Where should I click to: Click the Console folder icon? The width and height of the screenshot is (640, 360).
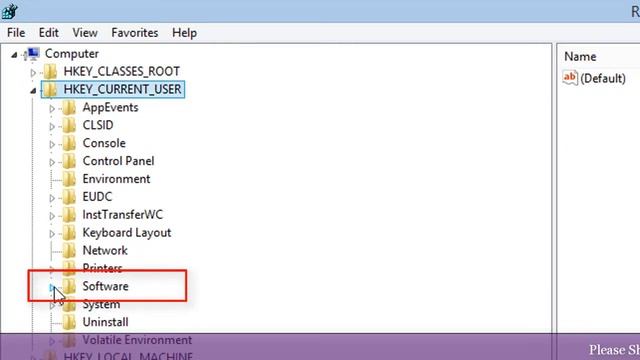pyautogui.click(x=69, y=143)
